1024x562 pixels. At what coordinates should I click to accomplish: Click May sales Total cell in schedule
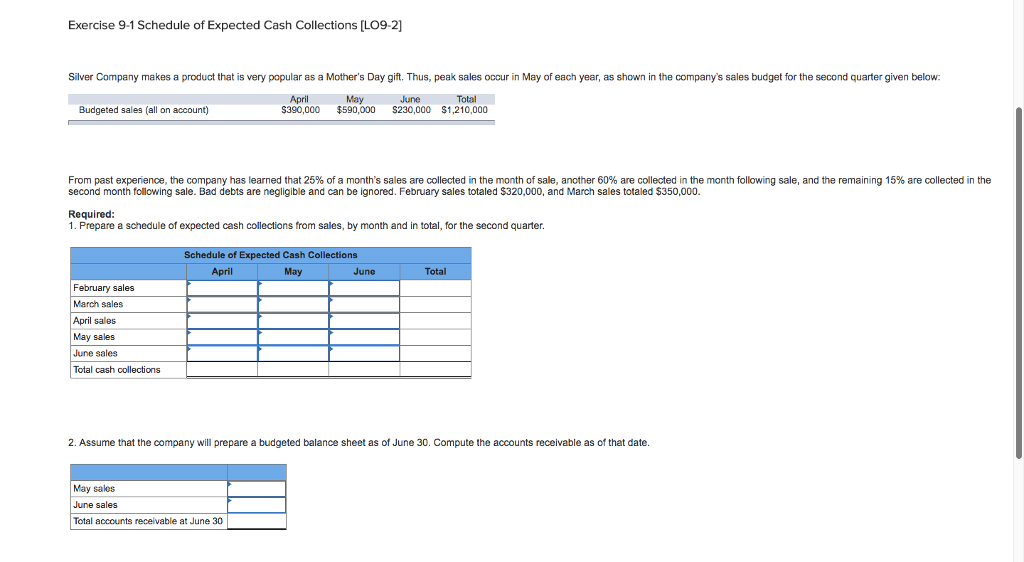pyautogui.click(x=436, y=337)
